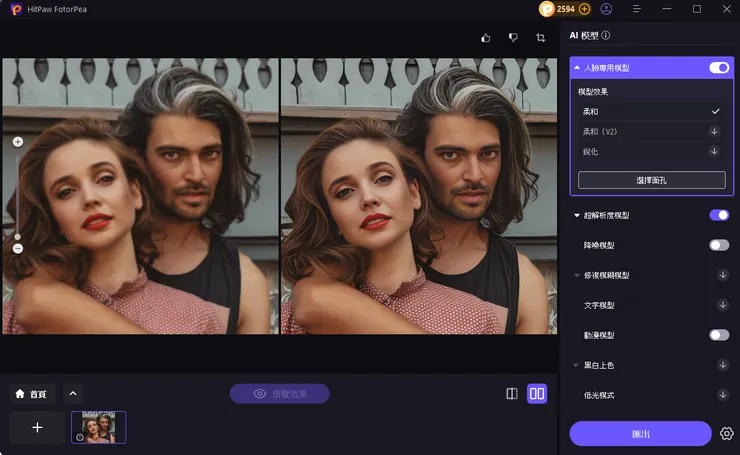Screen dimensions: 740x455
Task: Download the 文字模型 model
Action: tap(723, 305)
